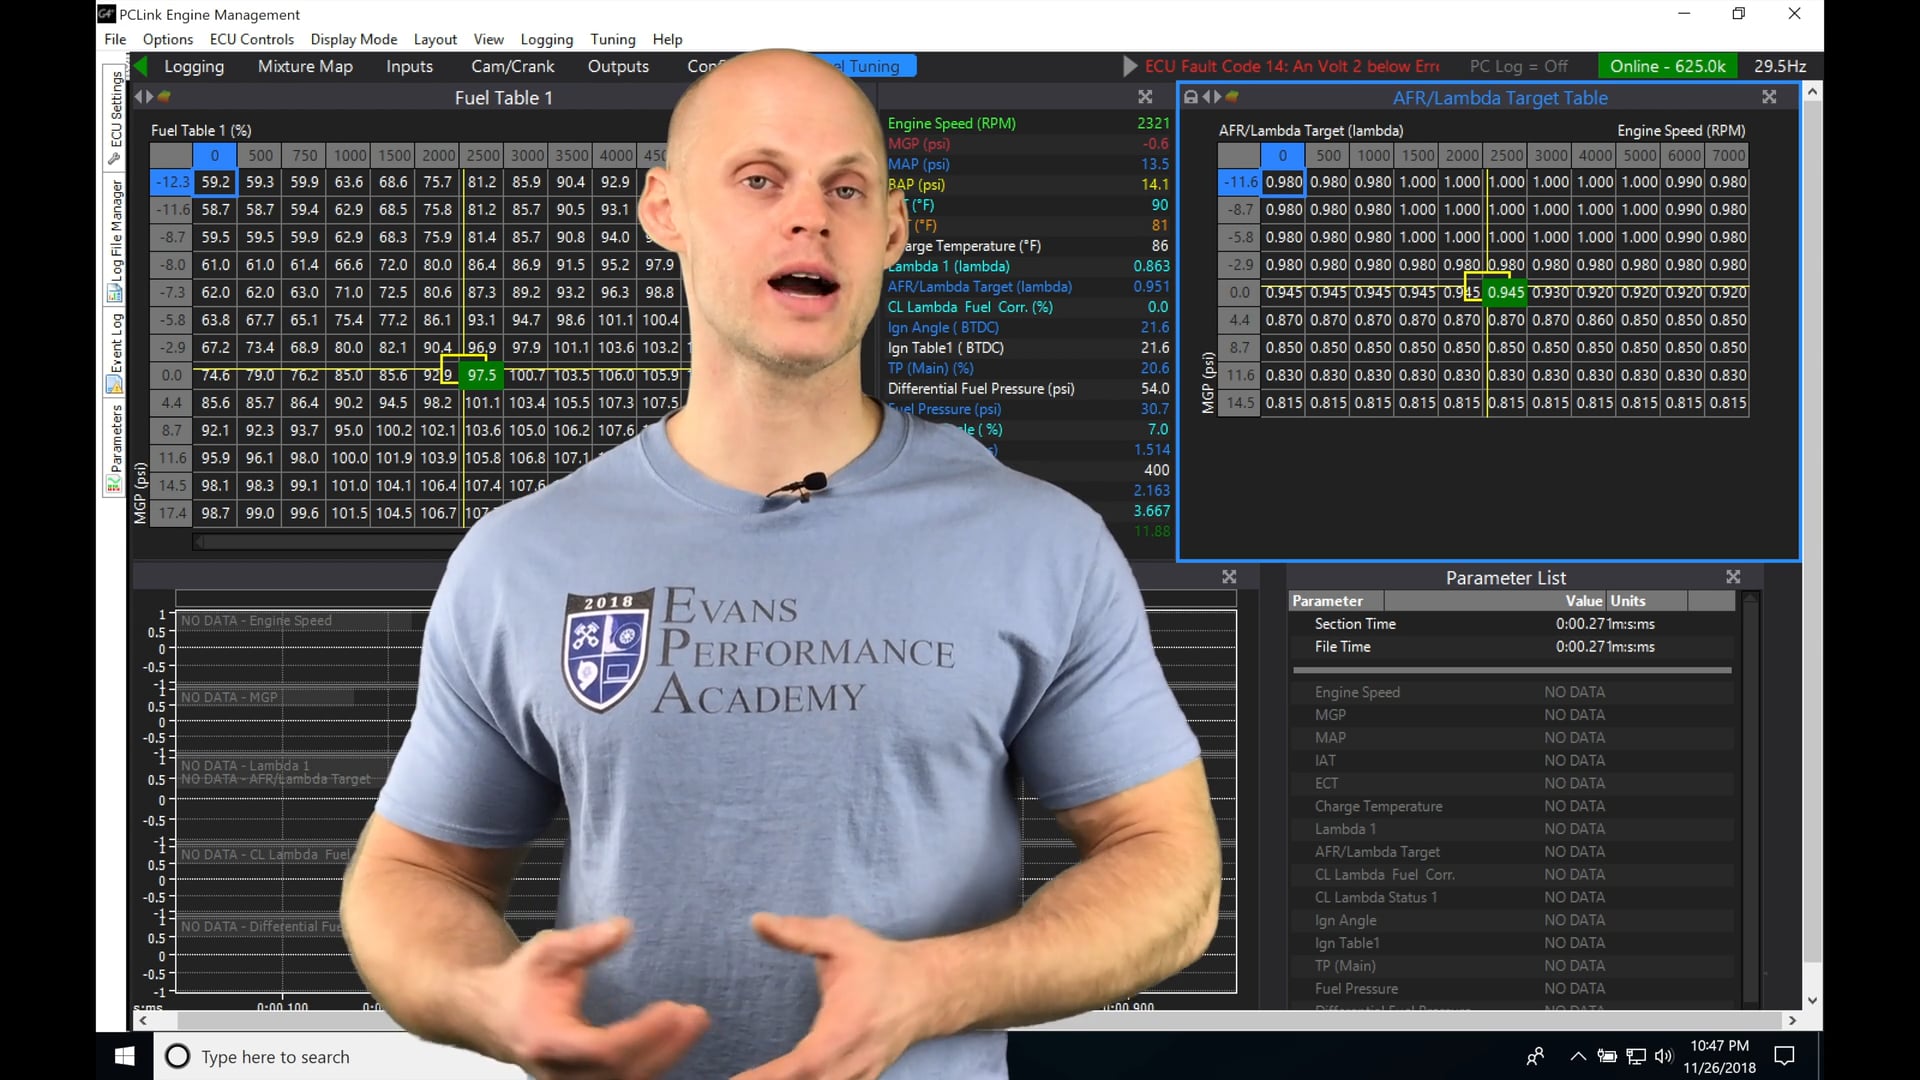The height and width of the screenshot is (1080, 1920).
Task: Click the 3D view icon on Fuel Table 1
Action: click(164, 97)
